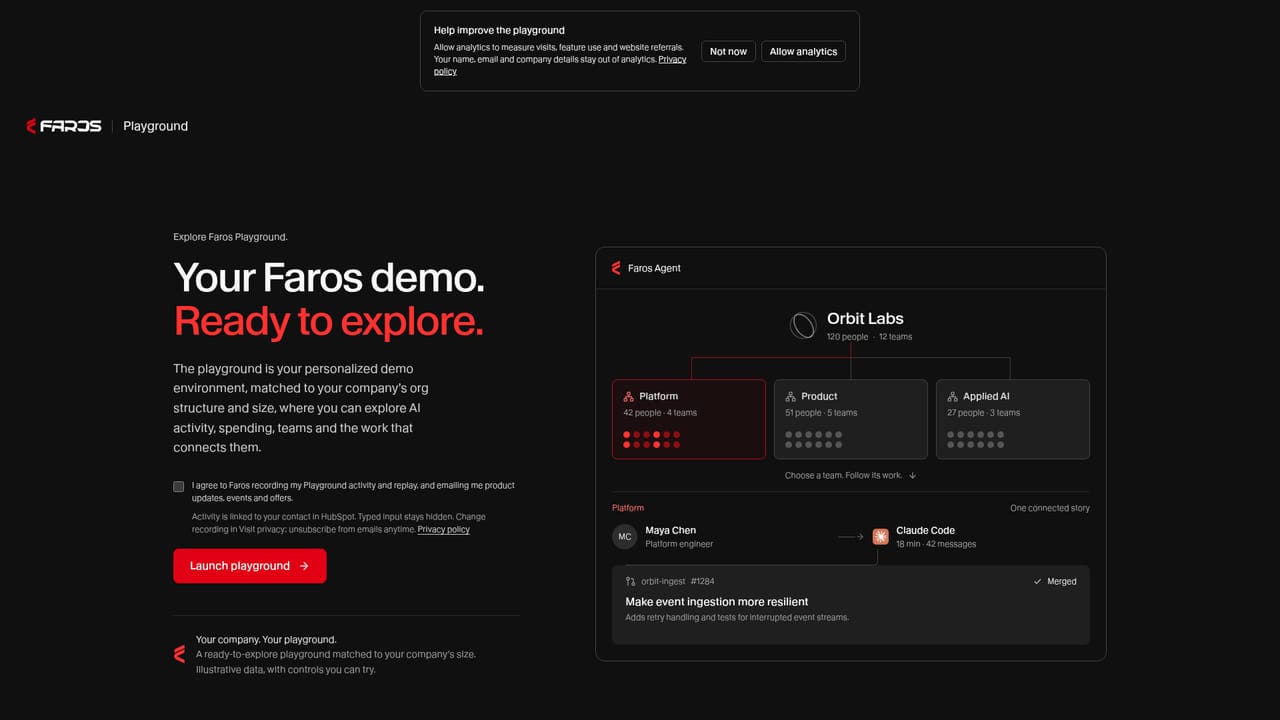Screen dimensions: 1280x720
Task: Click the Faros logo in the header
Action: 63,126
